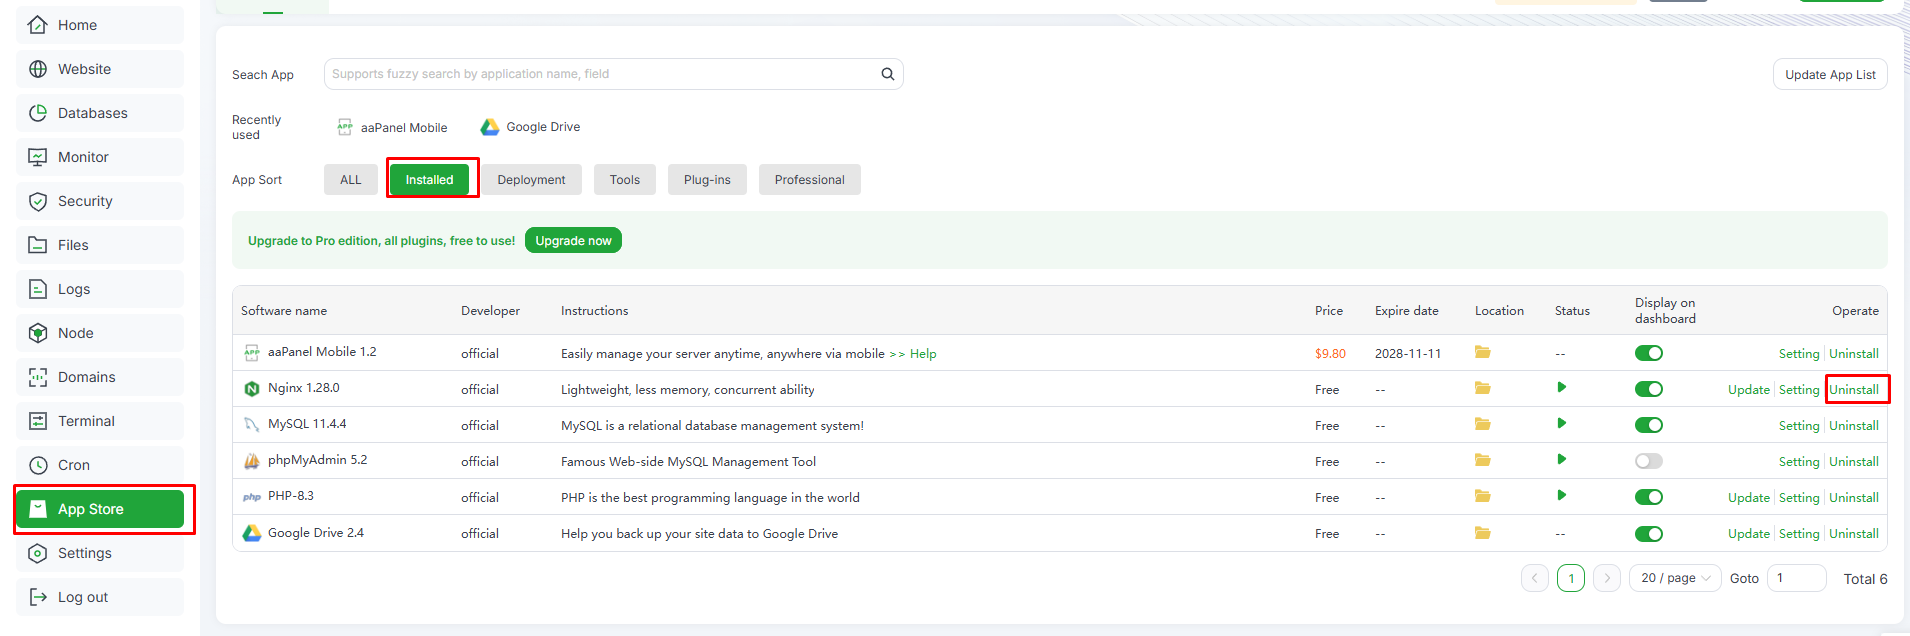Click the previous page chevron
The width and height of the screenshot is (1910, 636).
[1534, 578]
